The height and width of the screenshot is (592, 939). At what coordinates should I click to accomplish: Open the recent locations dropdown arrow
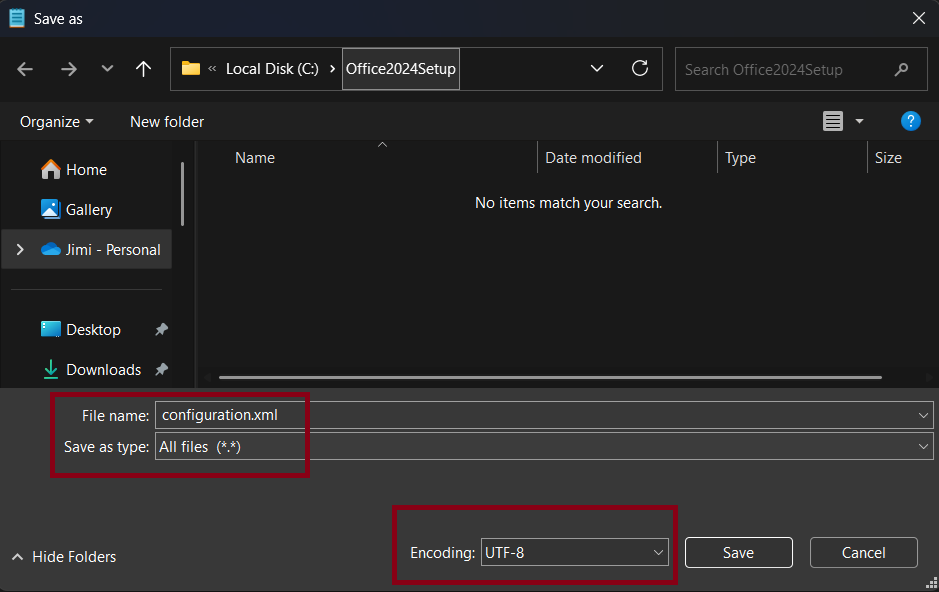point(107,69)
